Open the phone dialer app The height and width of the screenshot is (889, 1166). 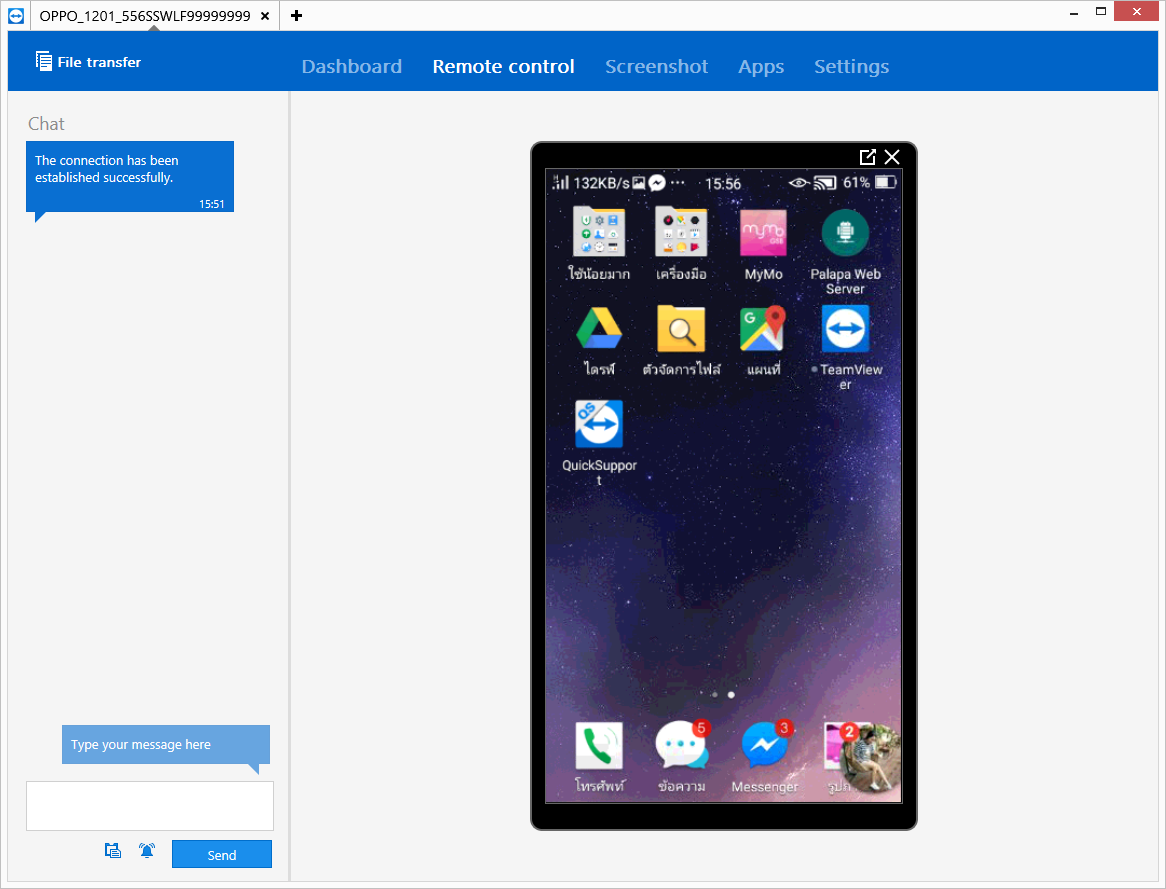[599, 747]
